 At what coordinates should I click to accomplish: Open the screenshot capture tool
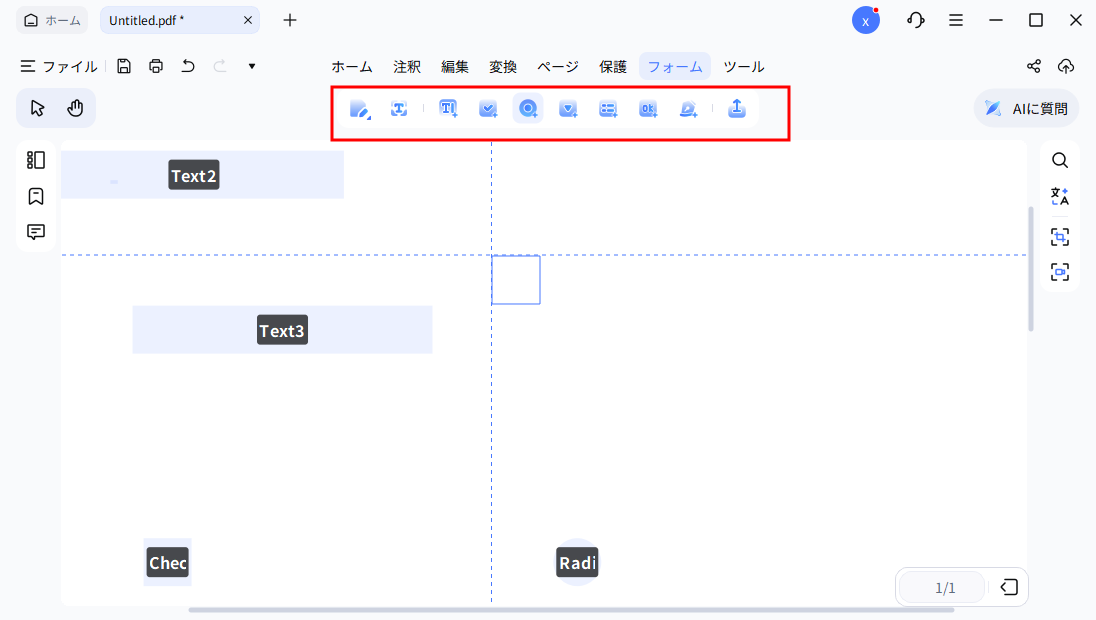pos(1060,237)
